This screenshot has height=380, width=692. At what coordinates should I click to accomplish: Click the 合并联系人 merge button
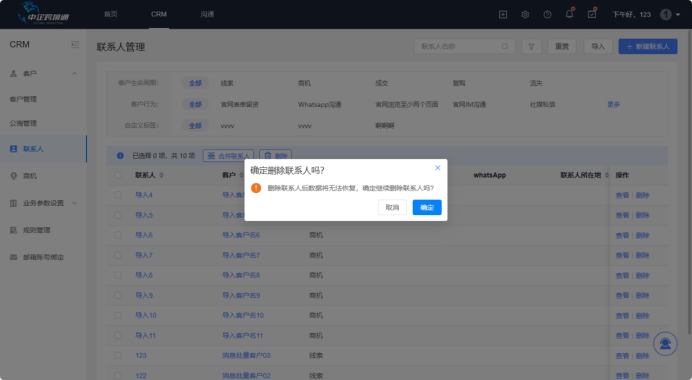(x=228, y=156)
